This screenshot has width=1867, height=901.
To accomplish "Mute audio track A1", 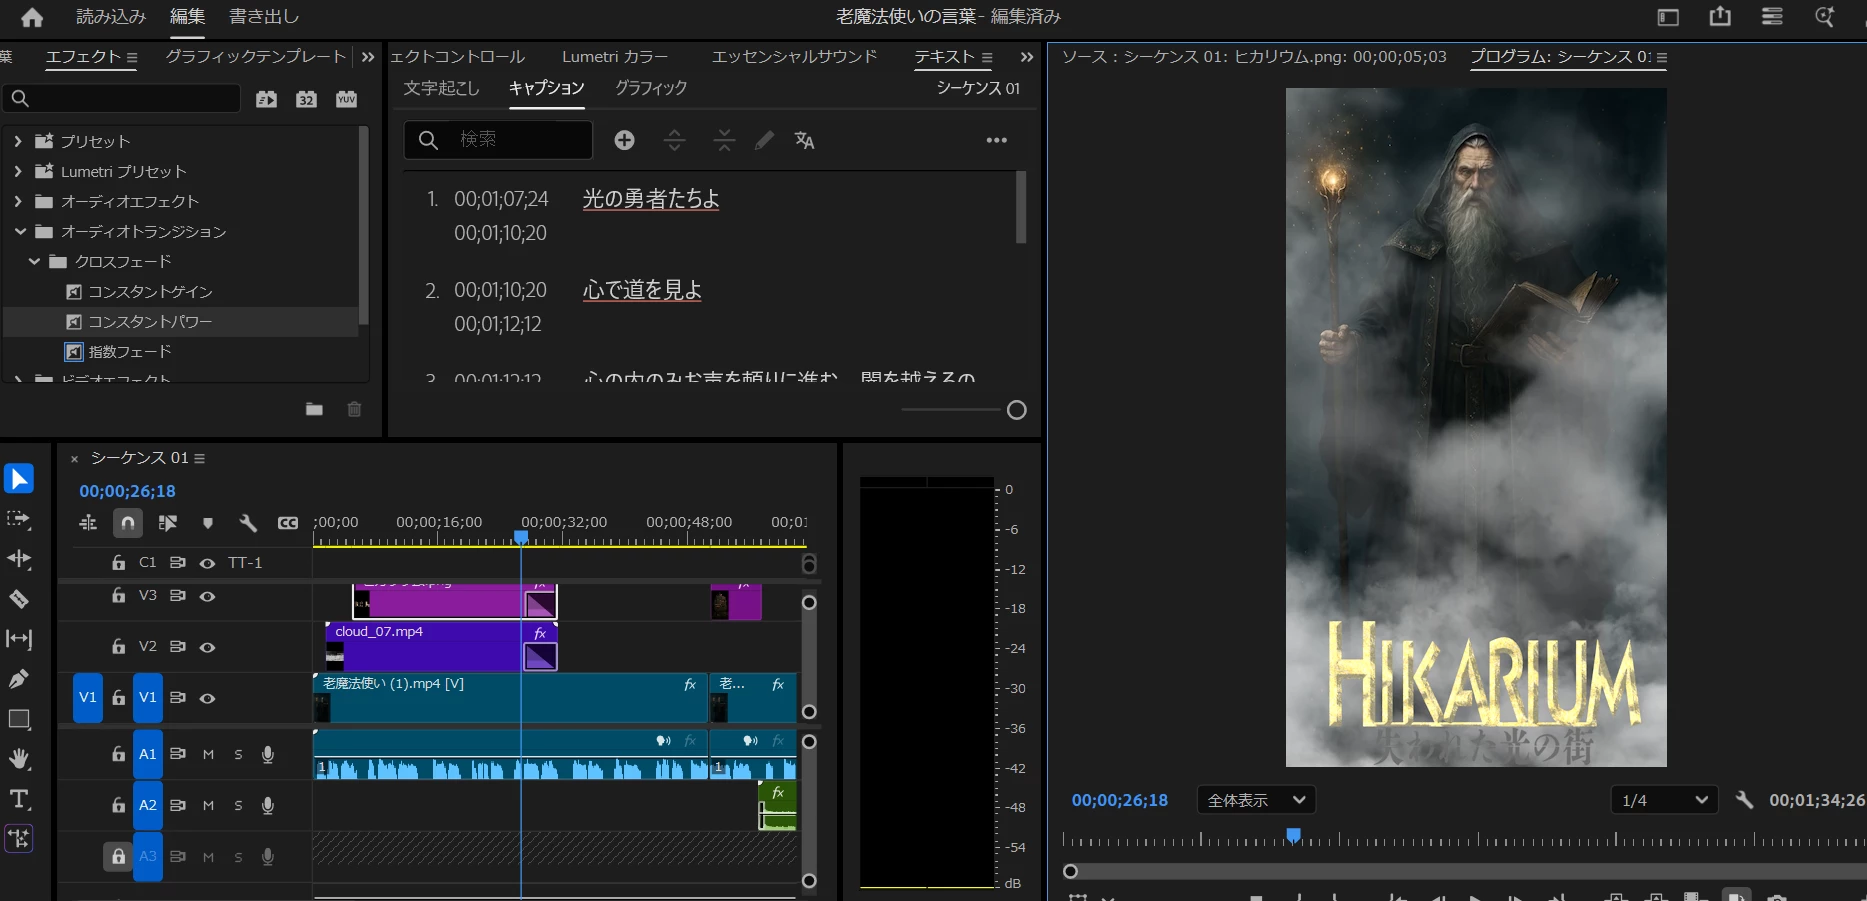I will [x=208, y=754].
